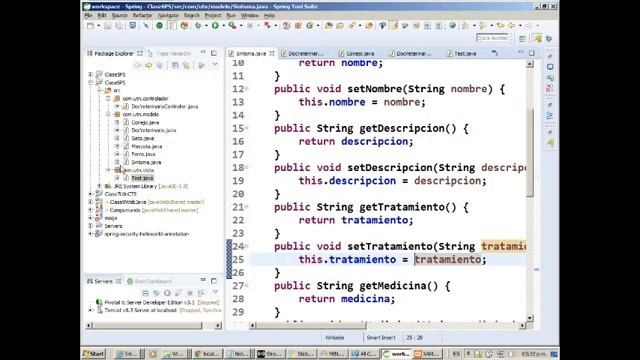
Task: Open the Run button dropdown arrow
Action: pos(223,26)
